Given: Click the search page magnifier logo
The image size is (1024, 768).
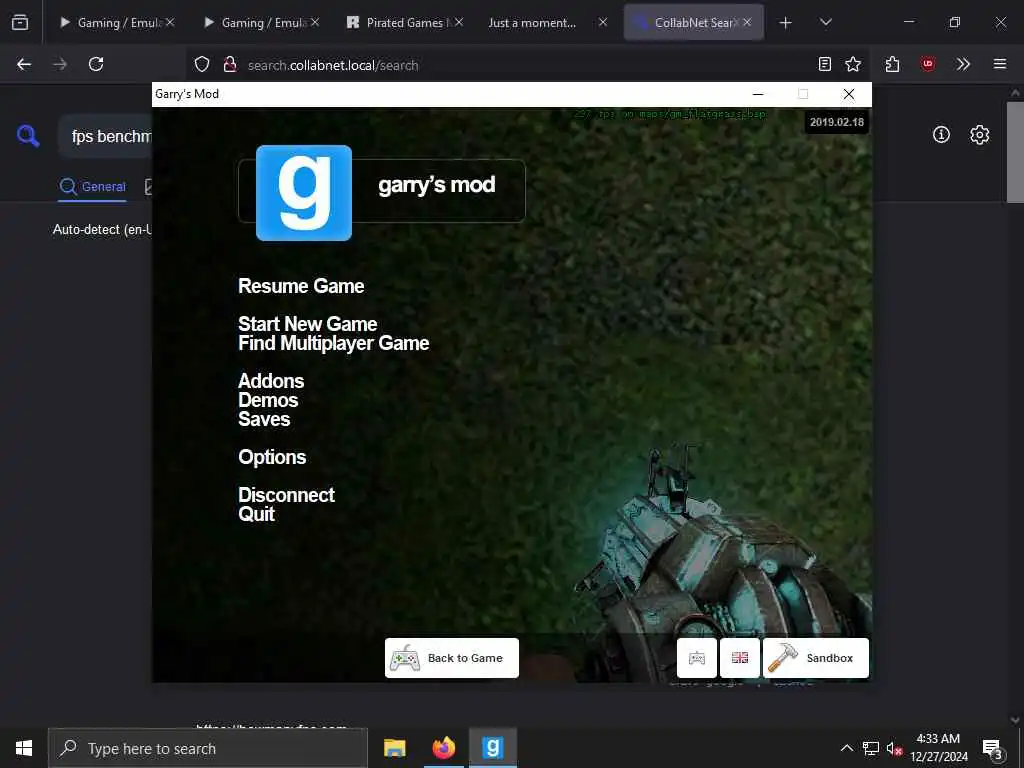Looking at the screenshot, I should point(28,136).
